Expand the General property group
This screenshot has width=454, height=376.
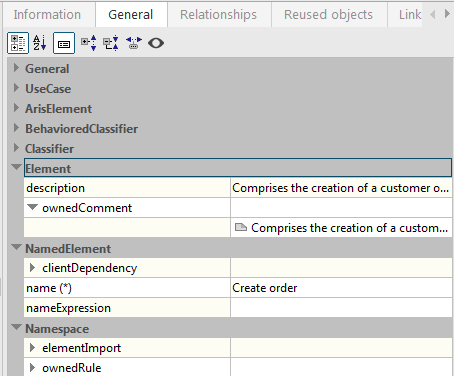coord(16,68)
